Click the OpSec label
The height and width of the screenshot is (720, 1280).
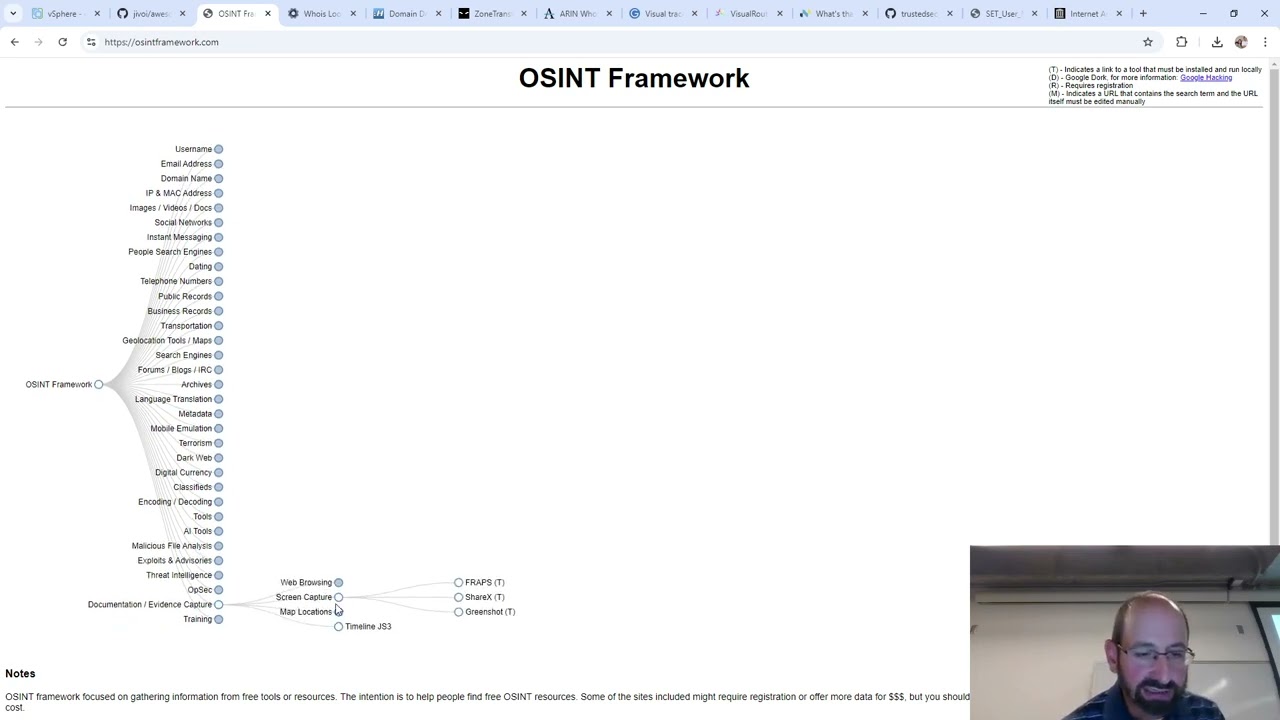(x=199, y=590)
